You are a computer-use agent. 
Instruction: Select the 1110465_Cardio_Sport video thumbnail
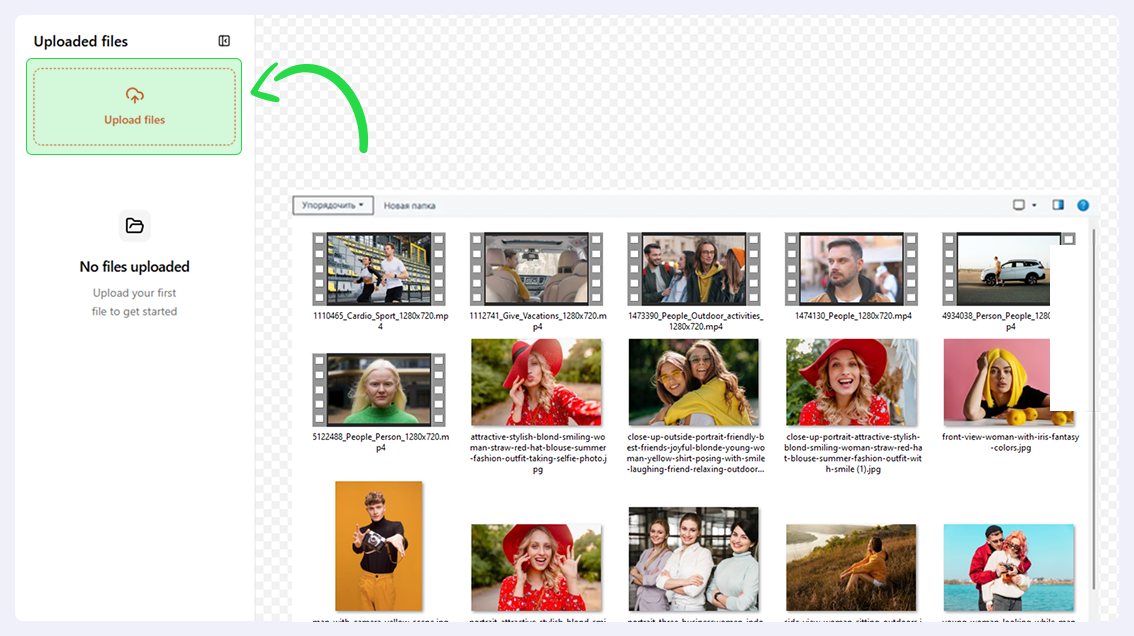point(379,268)
